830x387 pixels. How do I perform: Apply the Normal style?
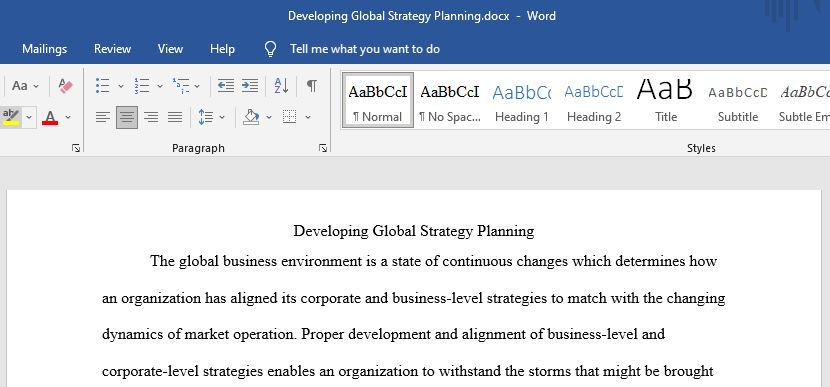pyautogui.click(x=378, y=101)
